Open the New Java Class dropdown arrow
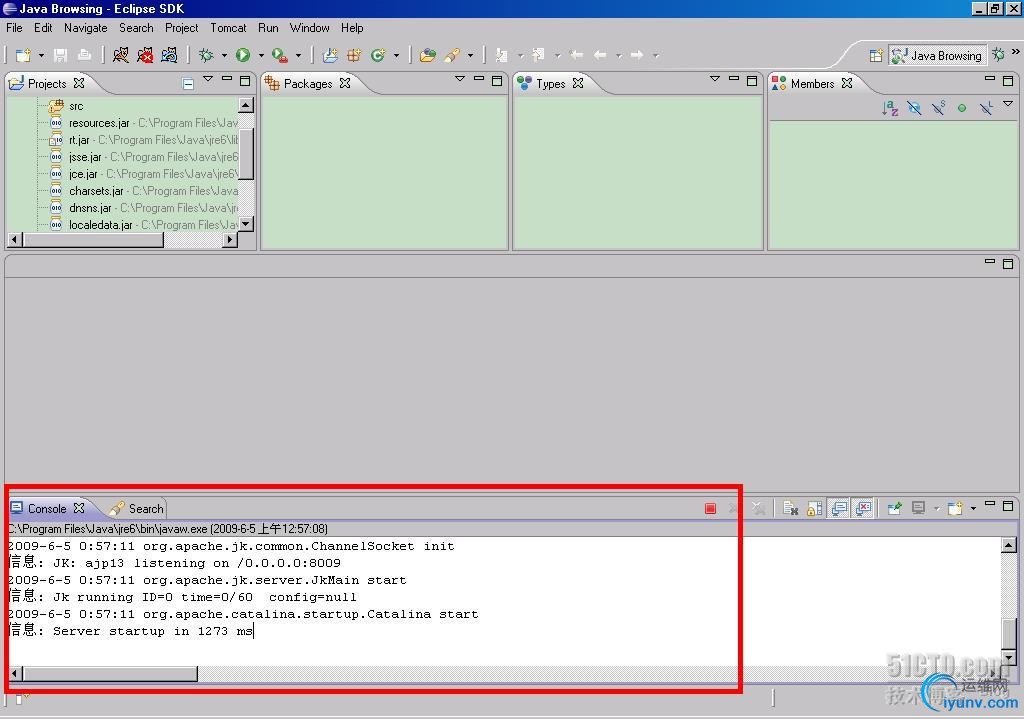1024x719 pixels. 396,56
